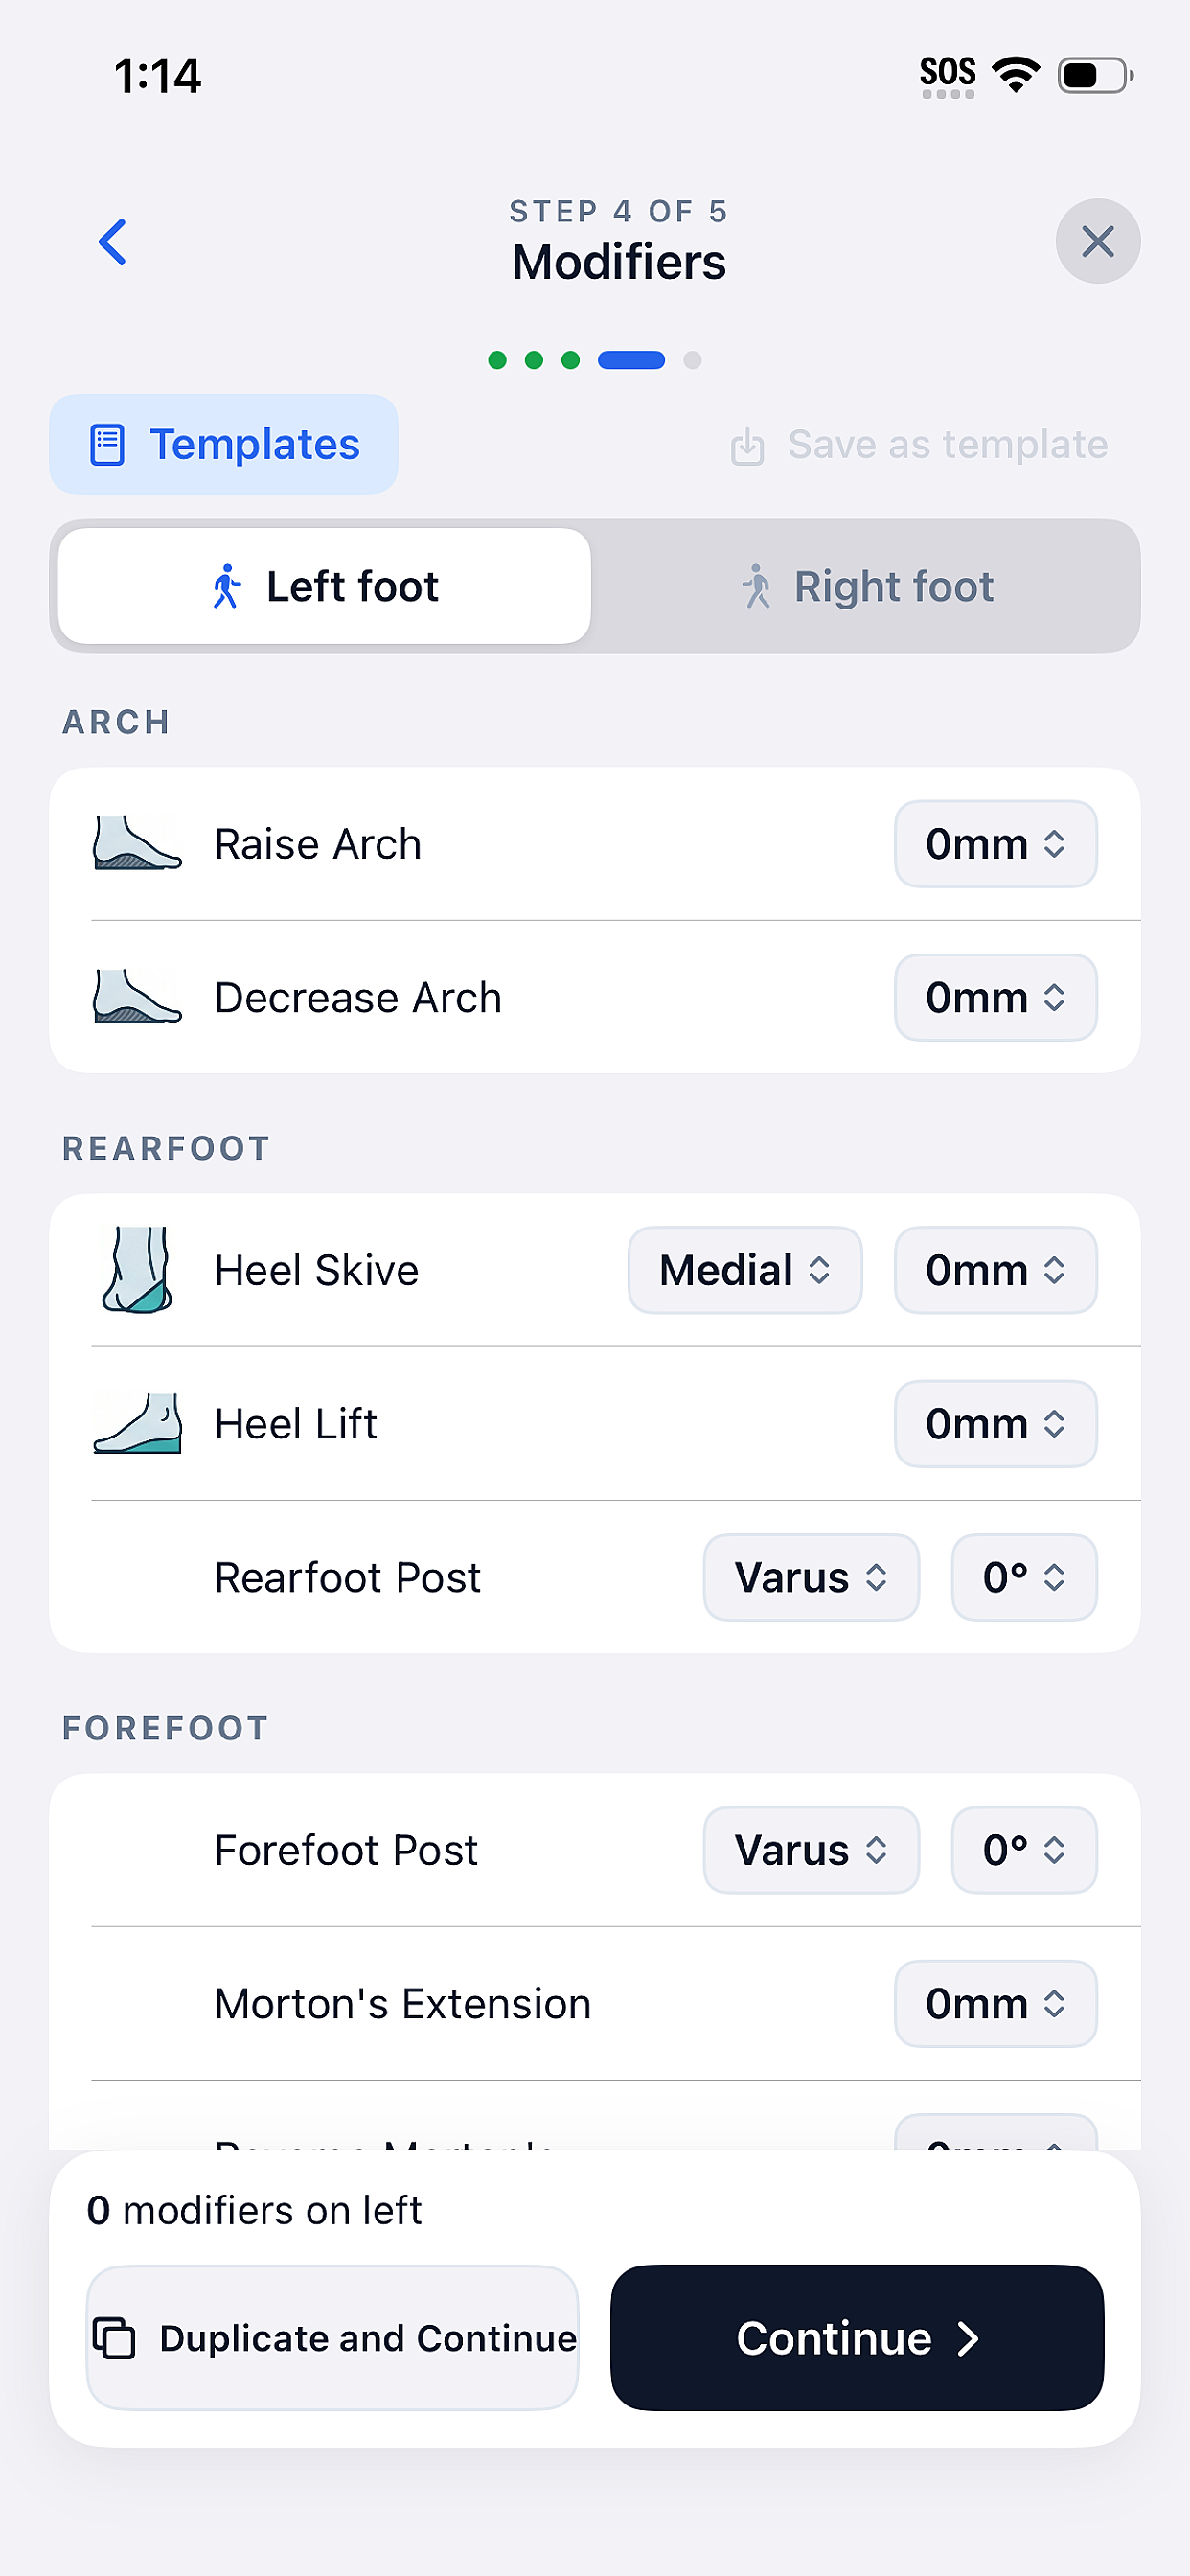This screenshot has height=2576, width=1190.
Task: Click the Save as template download icon
Action: point(747,446)
